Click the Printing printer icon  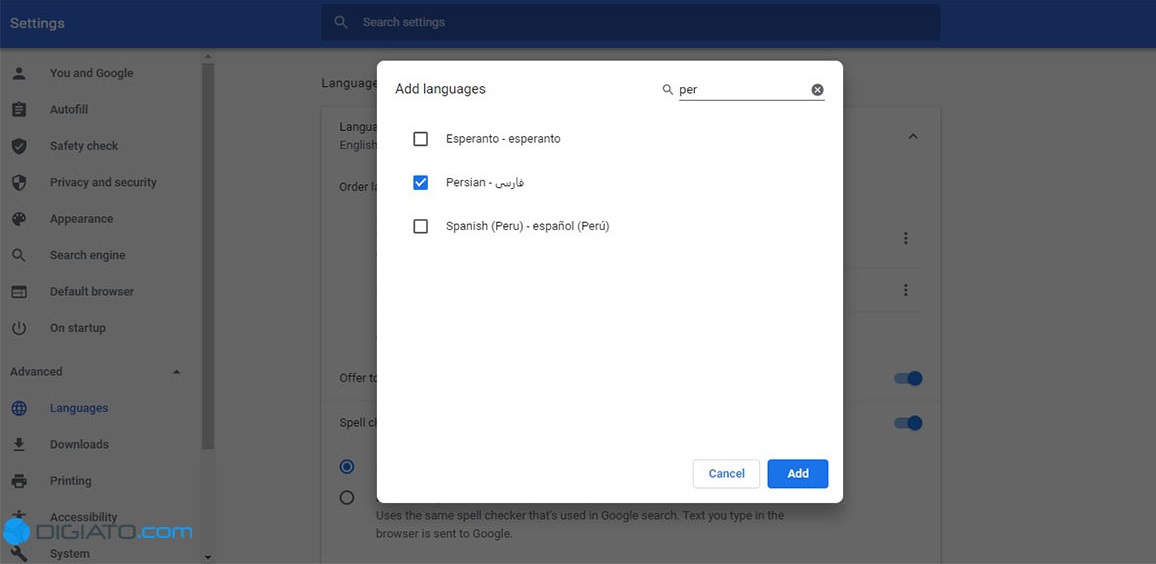coord(19,481)
